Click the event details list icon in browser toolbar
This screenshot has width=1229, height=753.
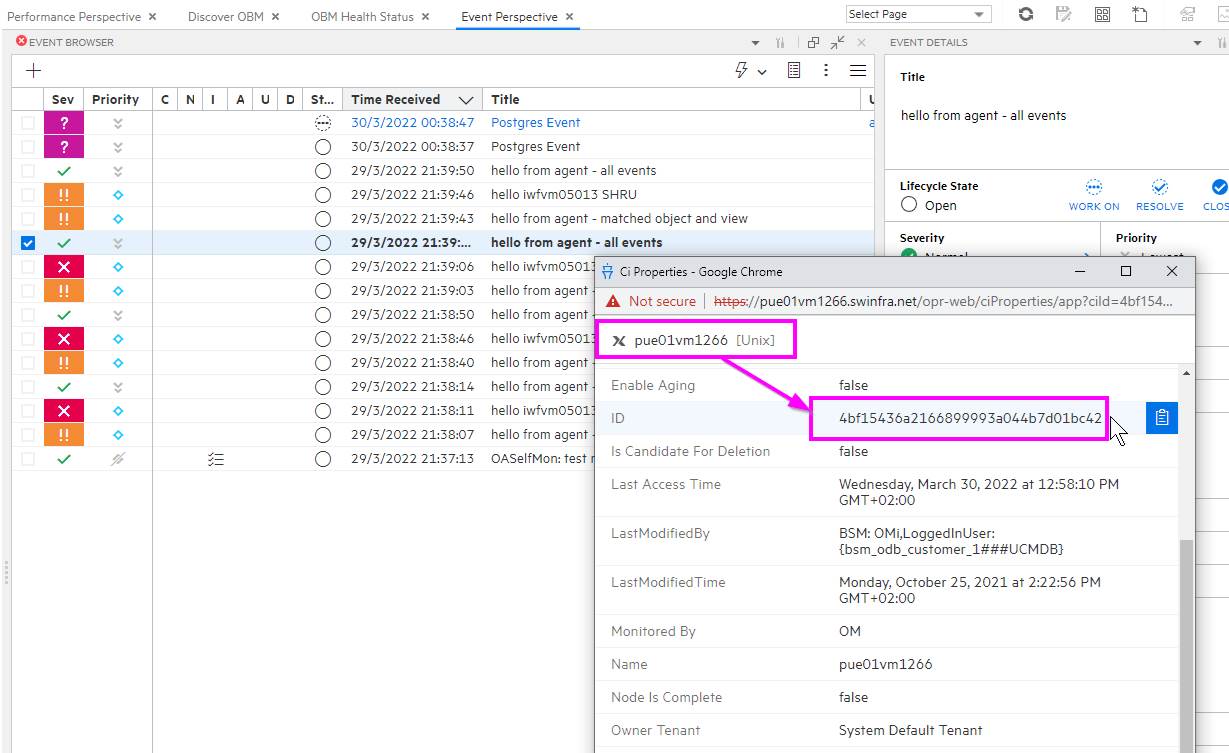click(794, 70)
